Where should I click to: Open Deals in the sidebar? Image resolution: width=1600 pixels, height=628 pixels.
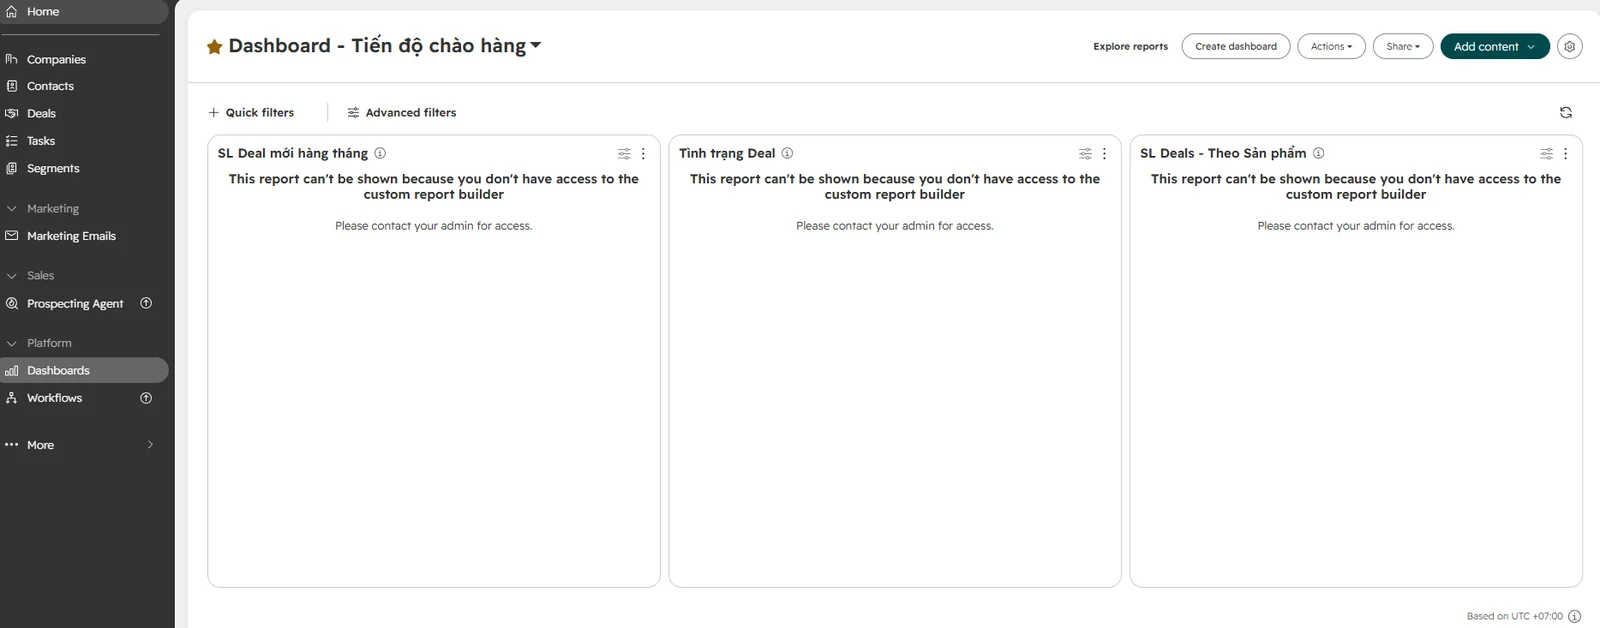pyautogui.click(x=41, y=113)
